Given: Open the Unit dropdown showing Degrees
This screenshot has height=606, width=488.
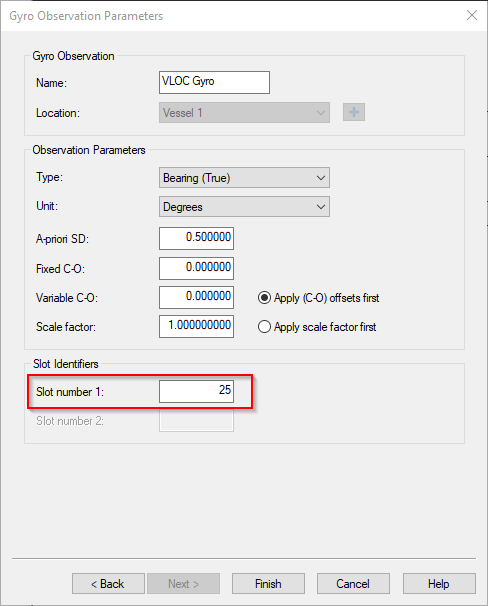Looking at the screenshot, I should tap(244, 206).
